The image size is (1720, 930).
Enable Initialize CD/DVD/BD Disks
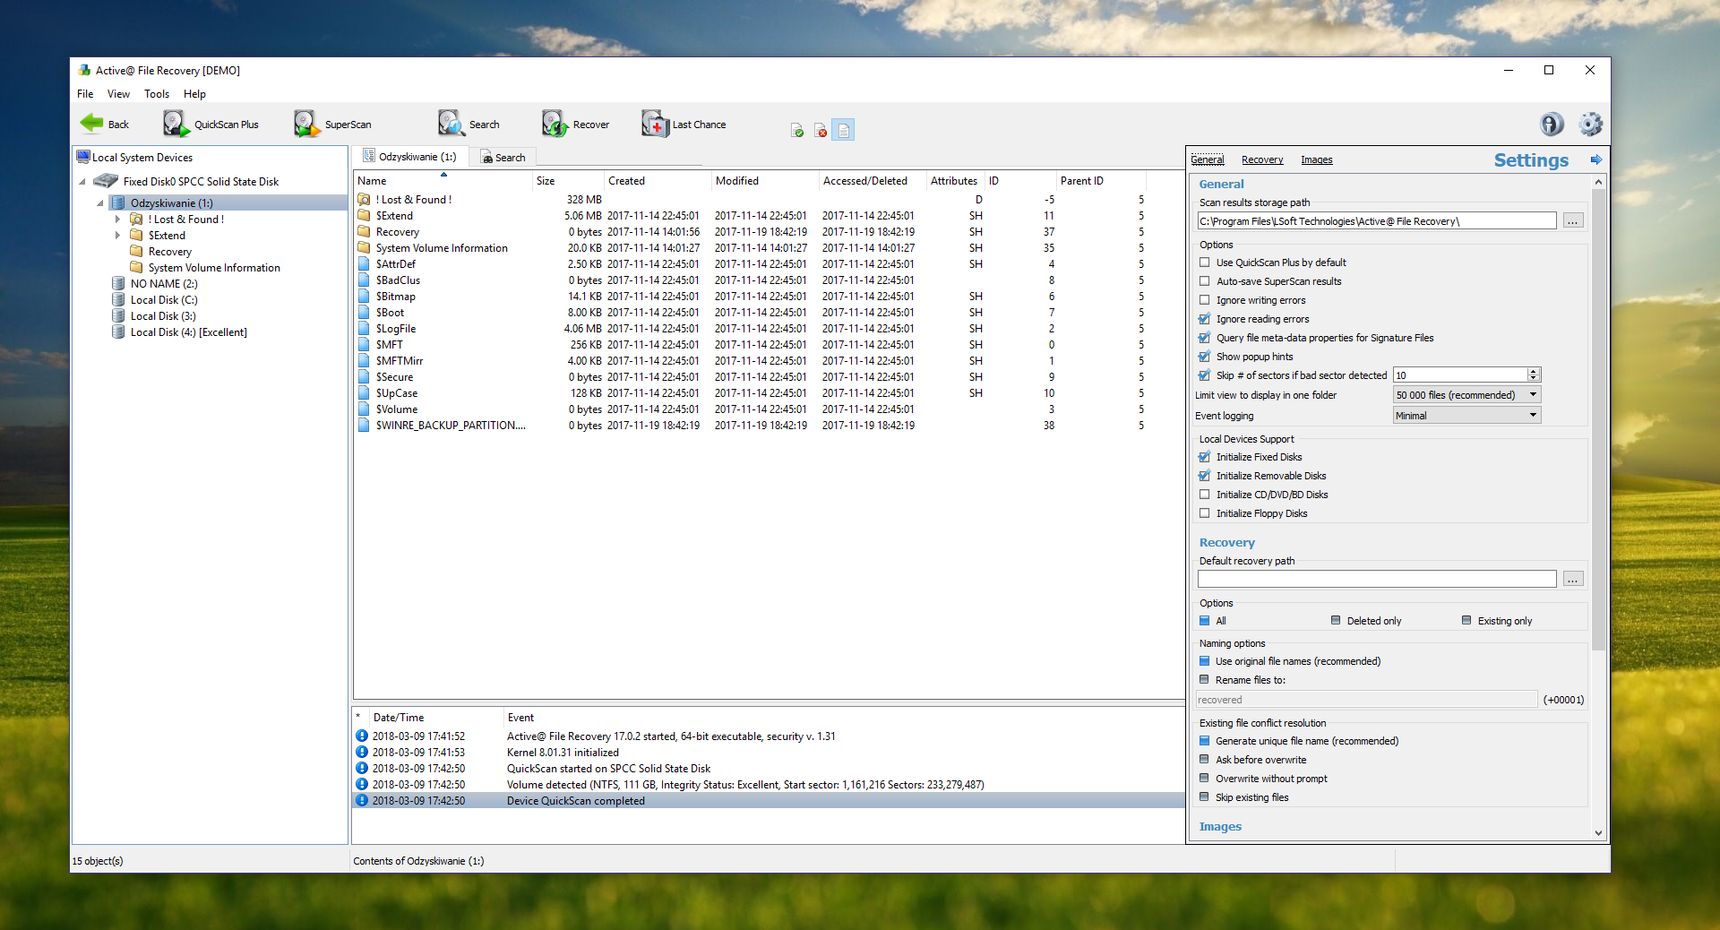click(1205, 495)
